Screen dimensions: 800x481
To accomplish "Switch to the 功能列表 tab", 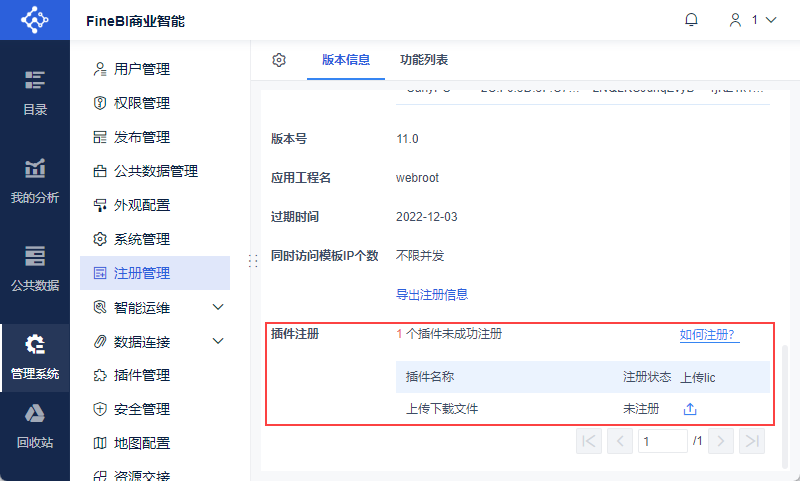I will (x=424, y=60).
